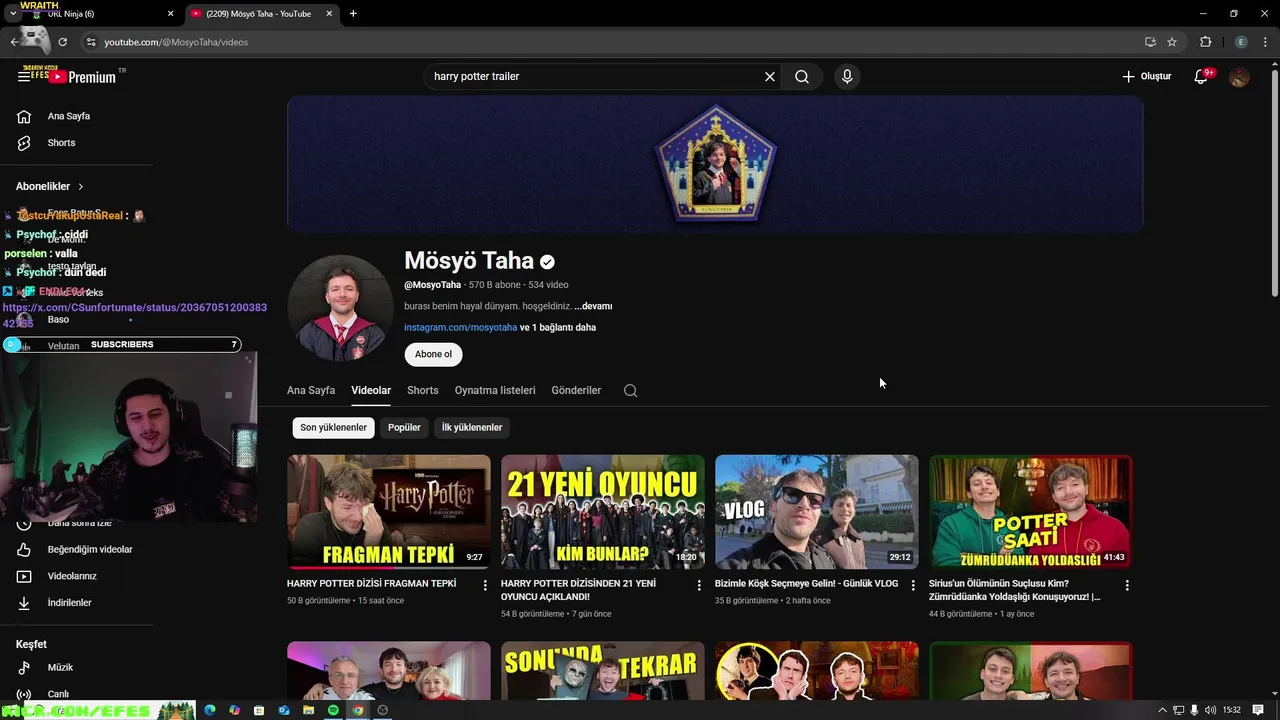
Task: Open the YouTube account avatar menu
Action: 1239,77
